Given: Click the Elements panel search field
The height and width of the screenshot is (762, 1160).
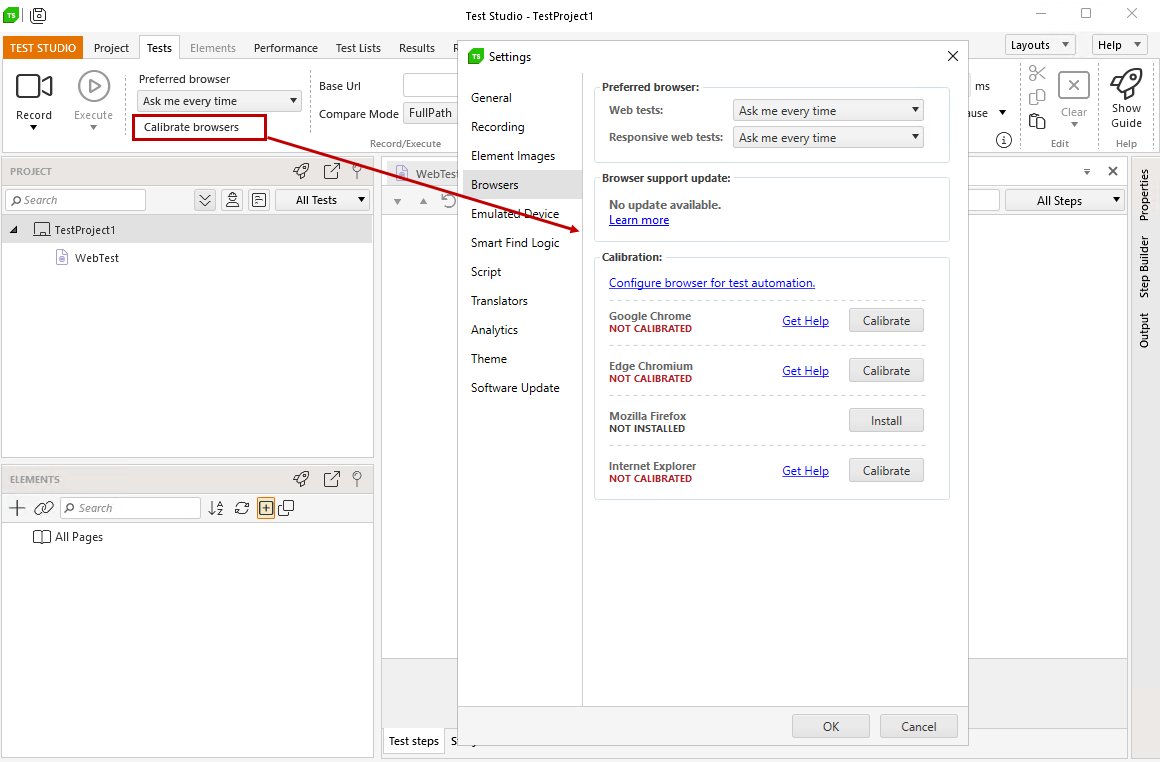Looking at the screenshot, I should click(130, 508).
